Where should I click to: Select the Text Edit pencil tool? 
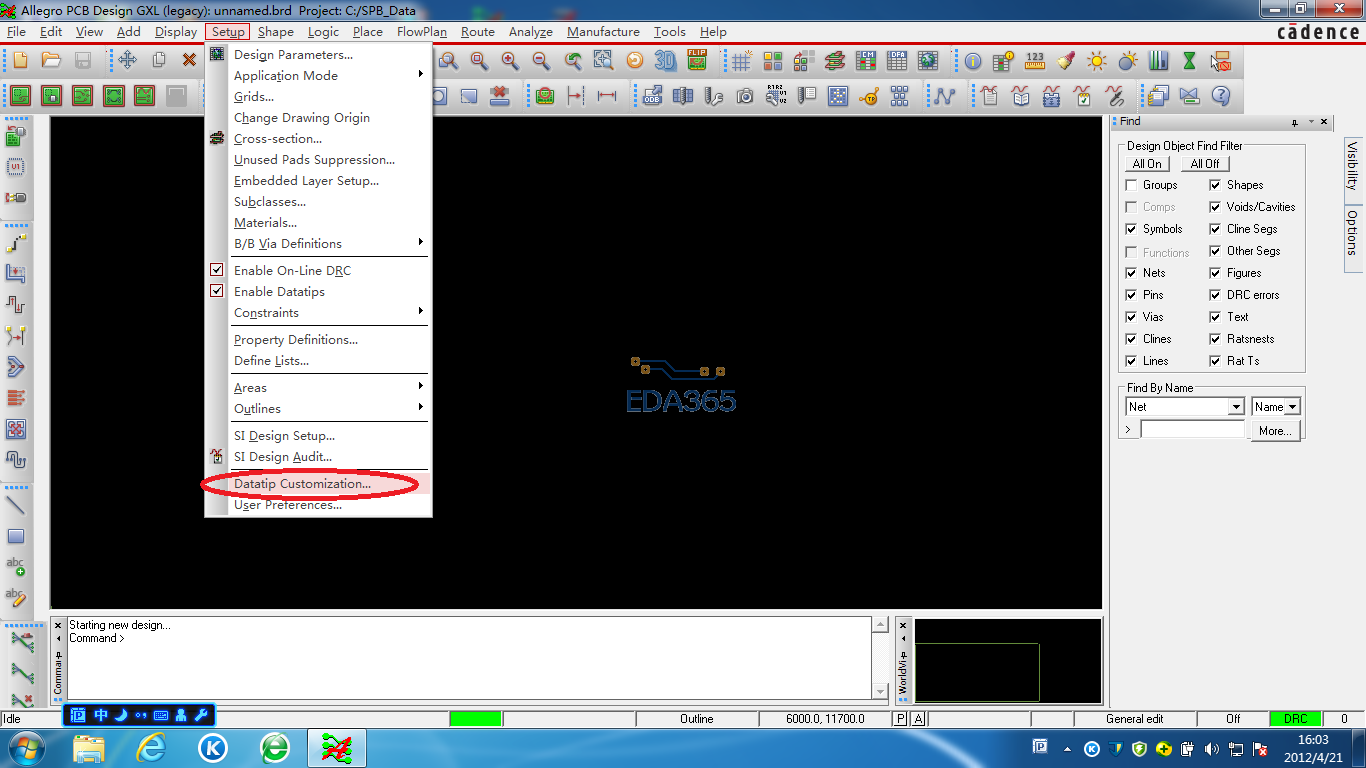pos(16,598)
